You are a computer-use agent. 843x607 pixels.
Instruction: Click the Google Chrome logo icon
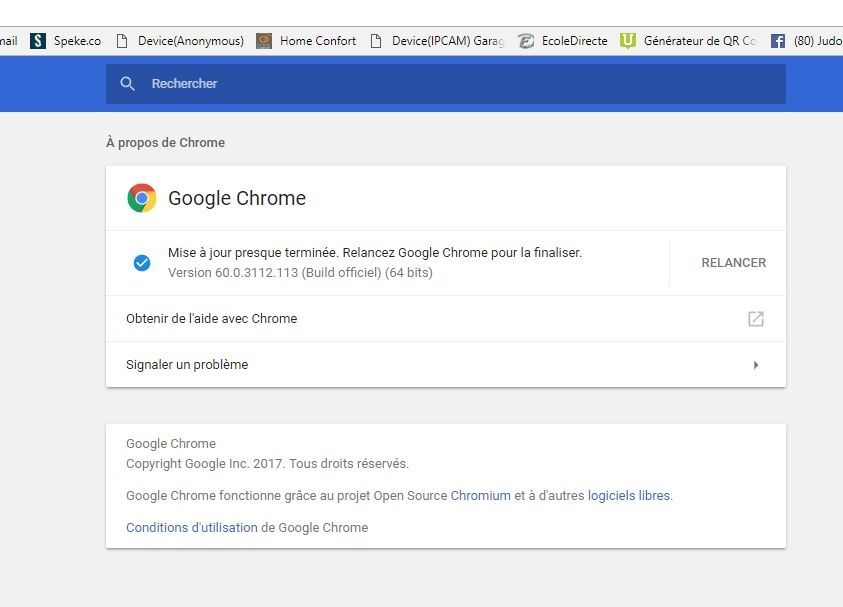click(142, 198)
